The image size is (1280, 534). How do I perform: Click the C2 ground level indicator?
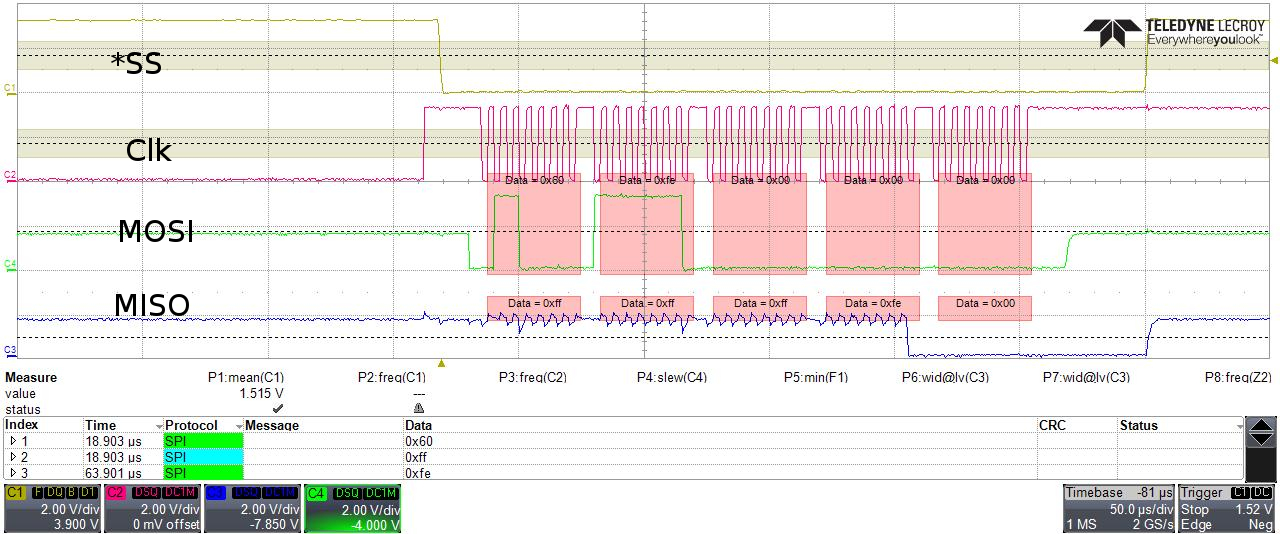[x=10, y=176]
